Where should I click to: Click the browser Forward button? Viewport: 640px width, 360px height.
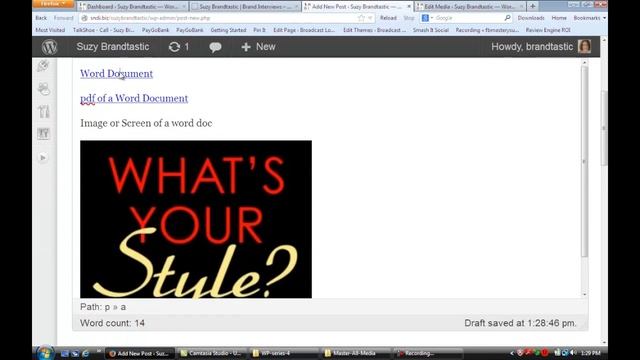pyautogui.click(x=63, y=18)
